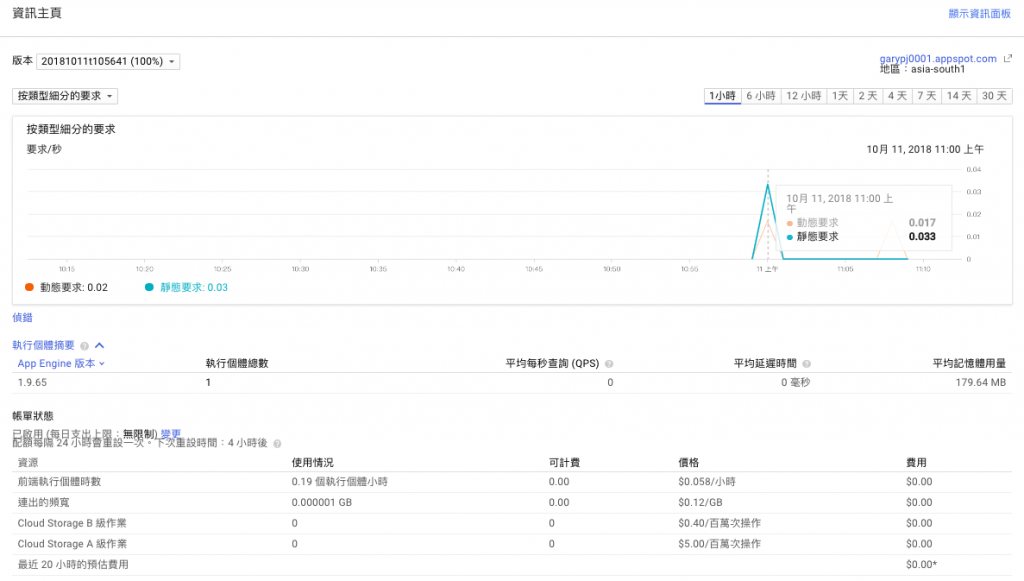Select the 2 天 time range tab
Screen dimensions: 1024x581
(868, 96)
